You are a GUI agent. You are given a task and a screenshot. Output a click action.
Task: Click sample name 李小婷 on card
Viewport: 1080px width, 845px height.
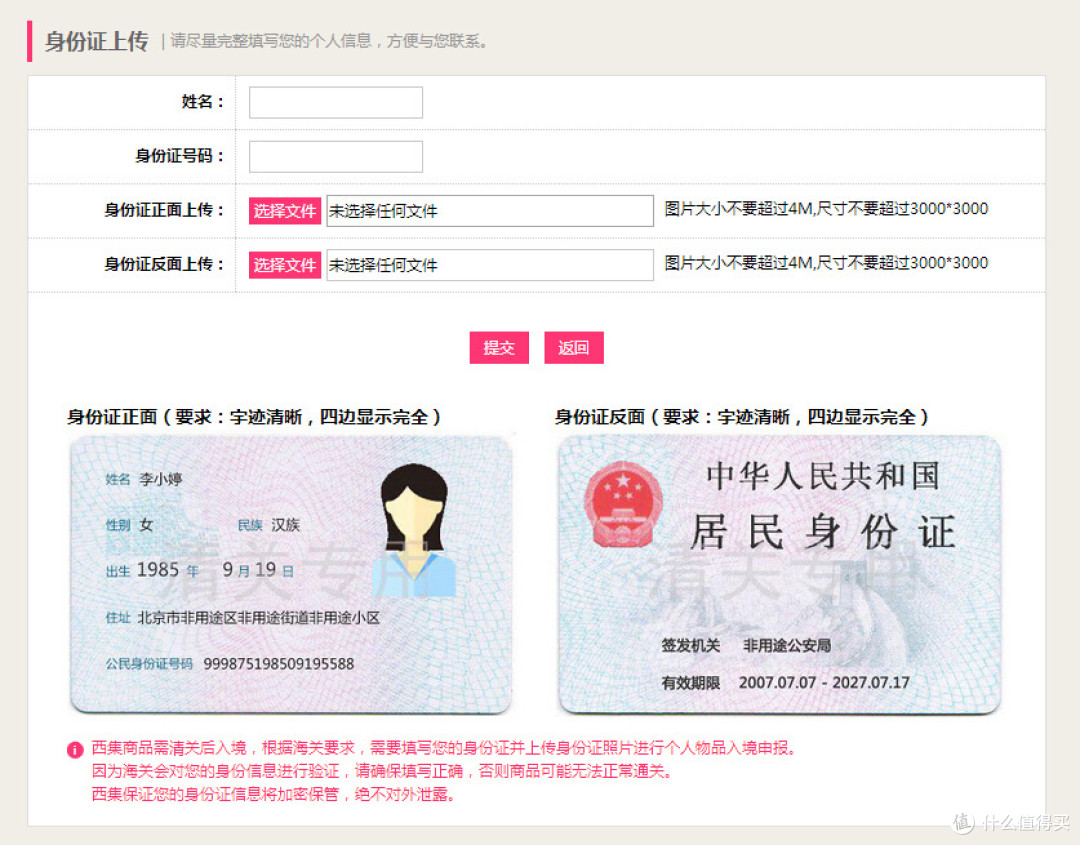160,479
